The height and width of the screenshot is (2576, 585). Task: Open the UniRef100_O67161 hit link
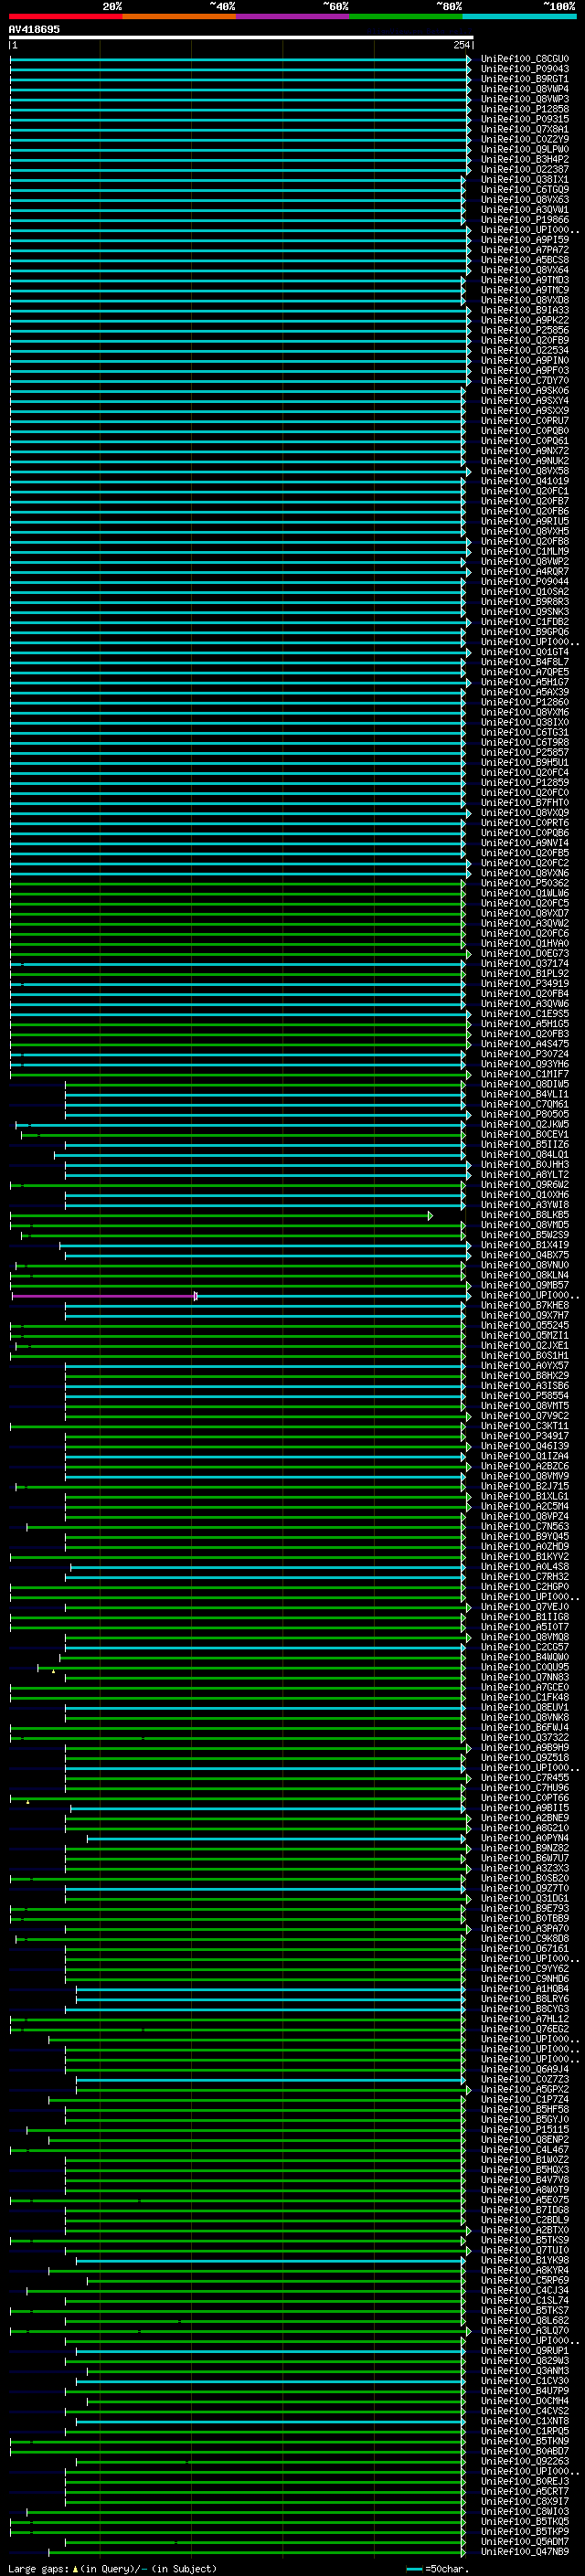(x=524, y=1949)
